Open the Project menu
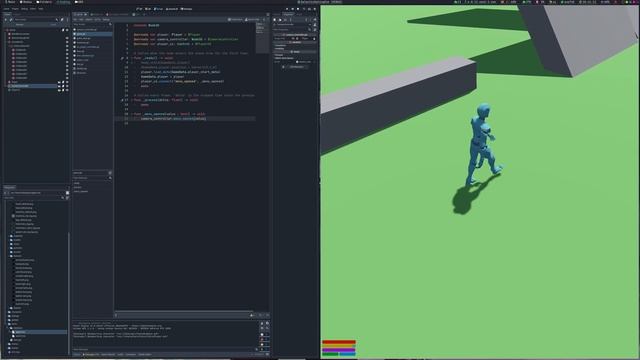 (15, 9)
